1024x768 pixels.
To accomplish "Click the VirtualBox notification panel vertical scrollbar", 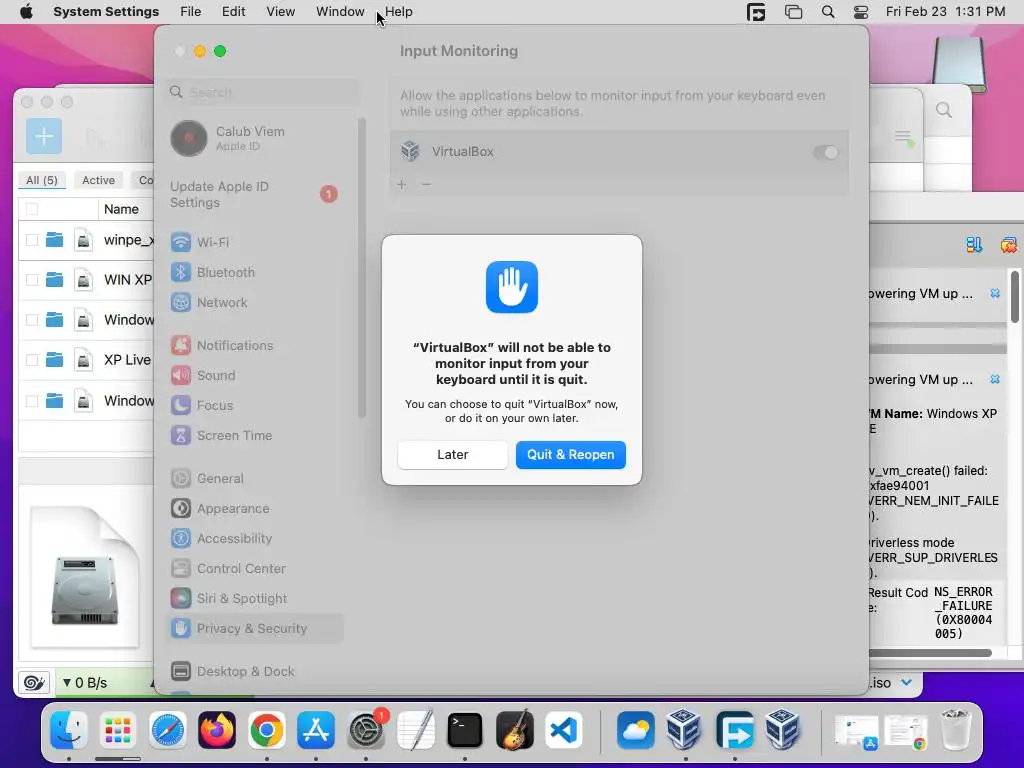I will click(x=1014, y=297).
